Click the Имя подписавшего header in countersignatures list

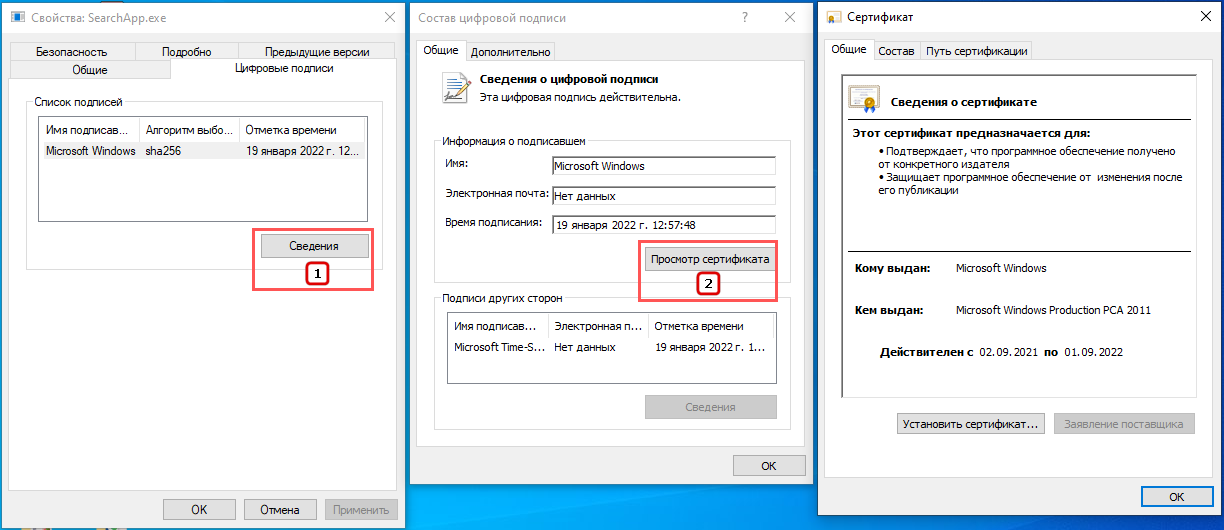click(499, 326)
